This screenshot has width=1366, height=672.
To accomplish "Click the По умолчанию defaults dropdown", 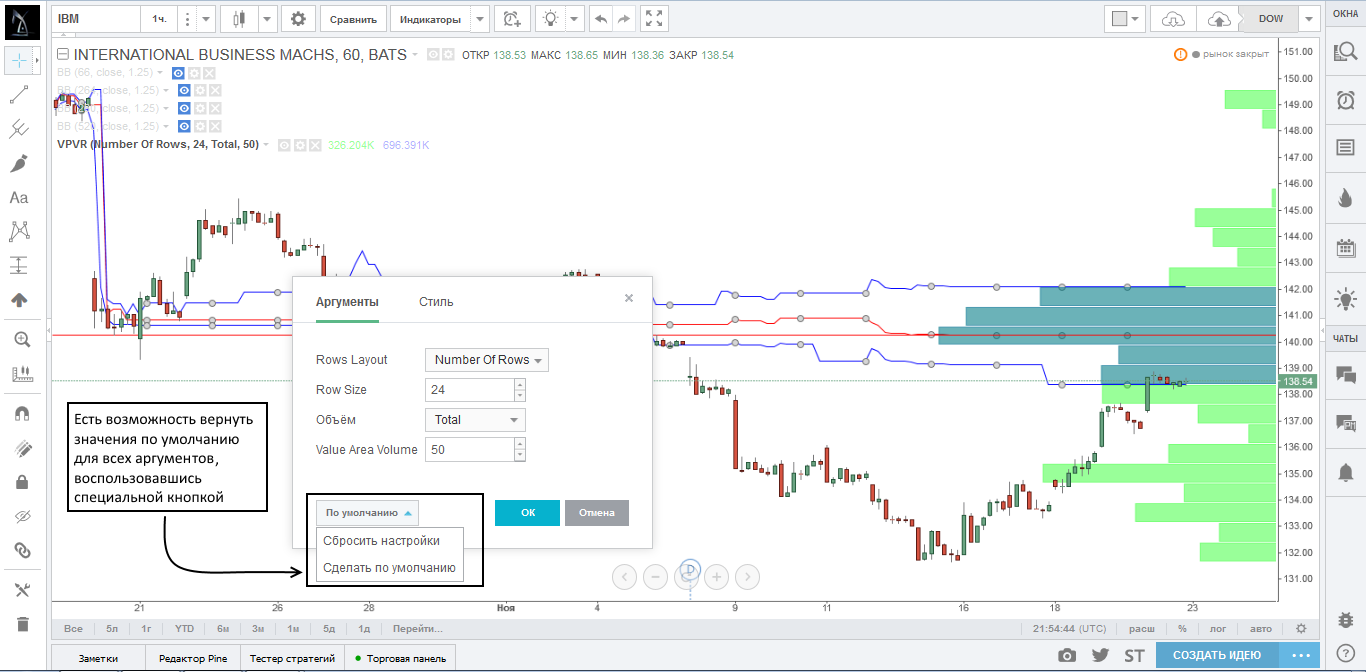I will click(x=367, y=513).
